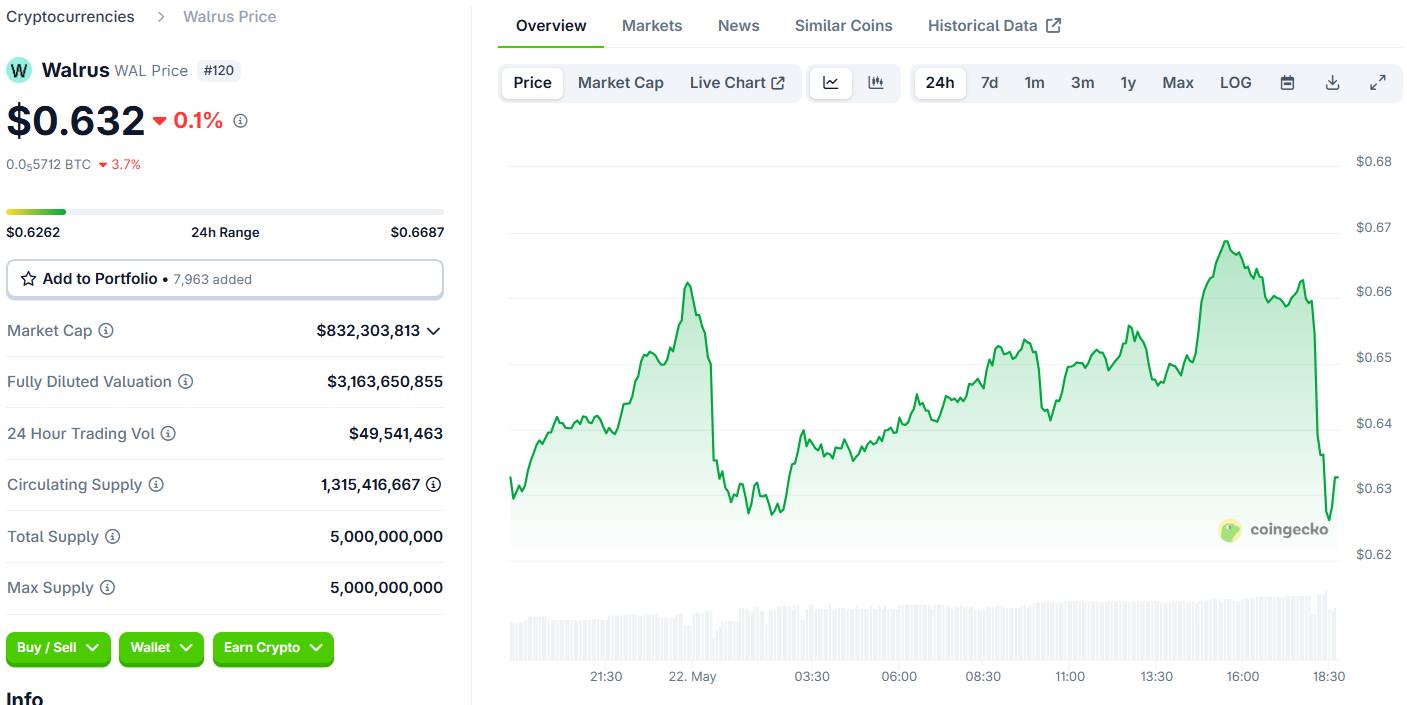The image size is (1407, 705).
Task: Click the WAL Price ticker label
Action: pos(151,71)
